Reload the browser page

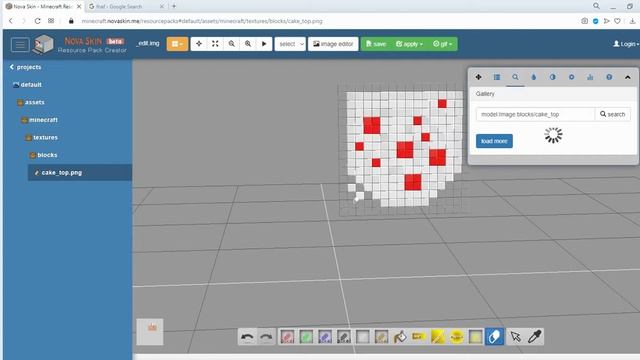click(37, 21)
